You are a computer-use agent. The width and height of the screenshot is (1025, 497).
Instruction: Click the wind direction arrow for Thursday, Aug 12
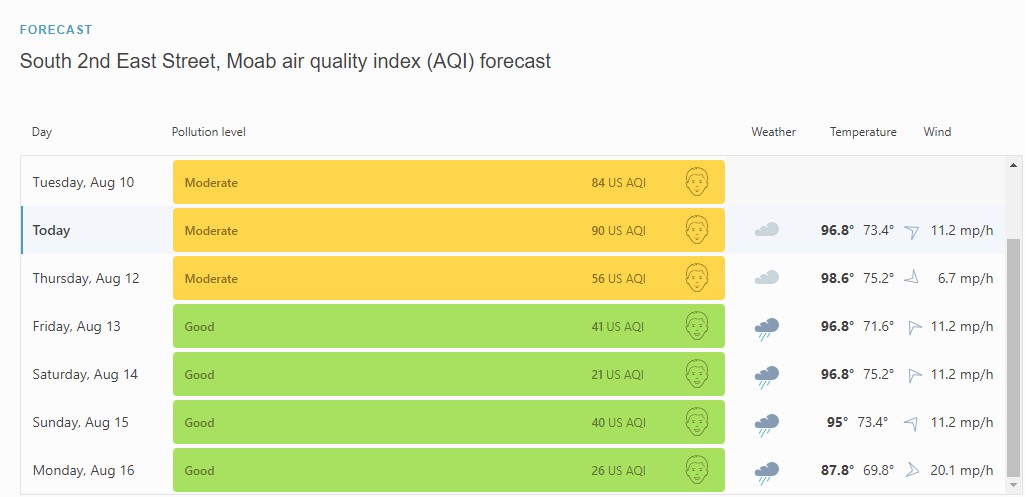click(x=911, y=278)
